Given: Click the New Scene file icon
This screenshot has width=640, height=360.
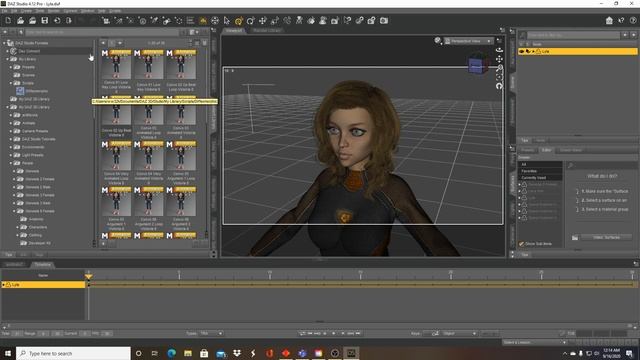Looking at the screenshot, I should click(8, 20).
